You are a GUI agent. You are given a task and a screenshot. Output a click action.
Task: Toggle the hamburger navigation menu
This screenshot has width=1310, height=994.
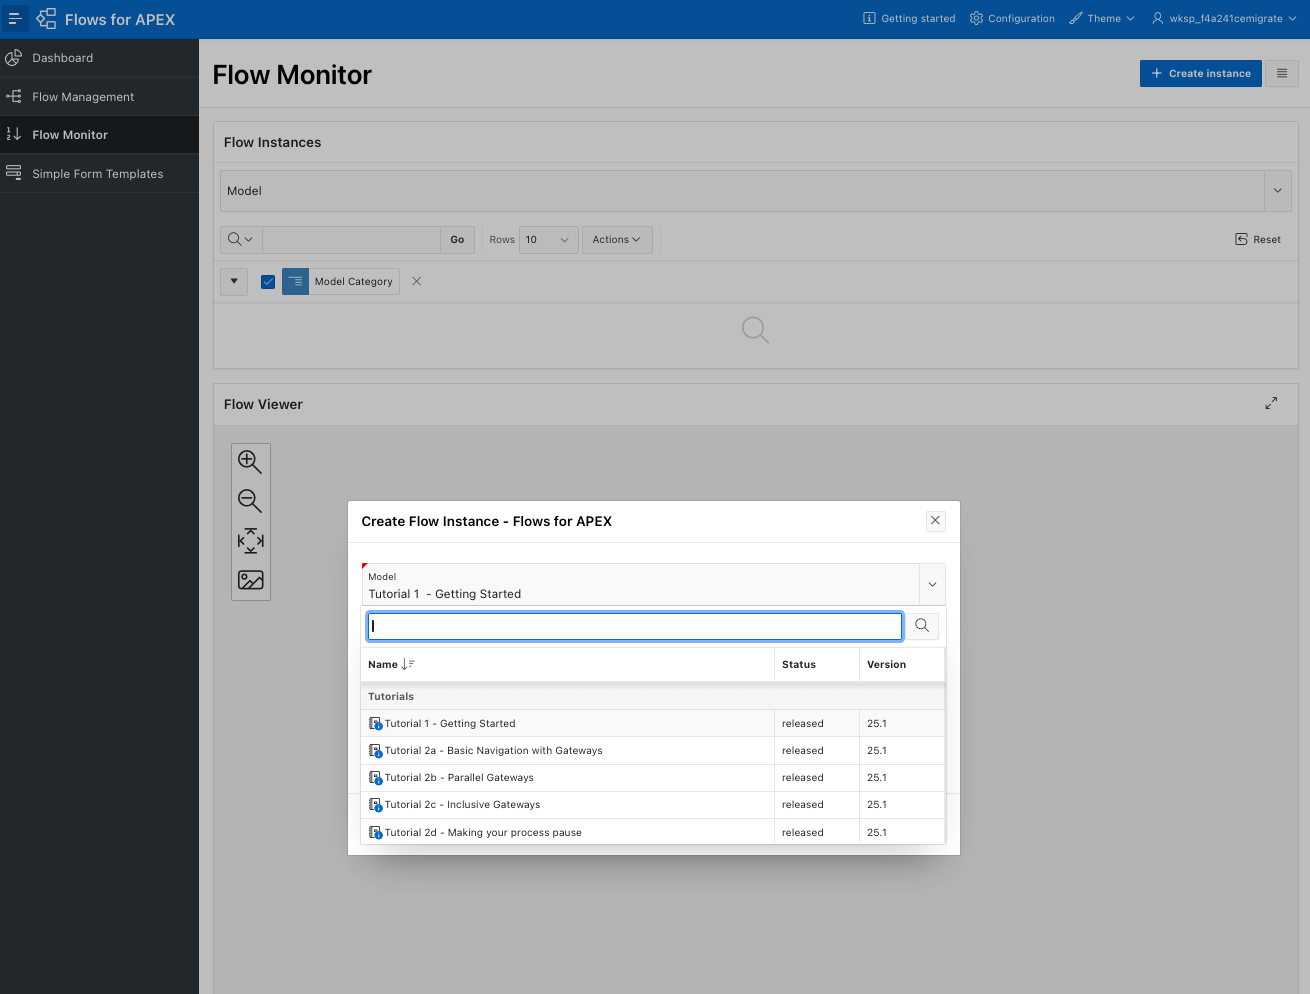pyautogui.click(x=15, y=19)
